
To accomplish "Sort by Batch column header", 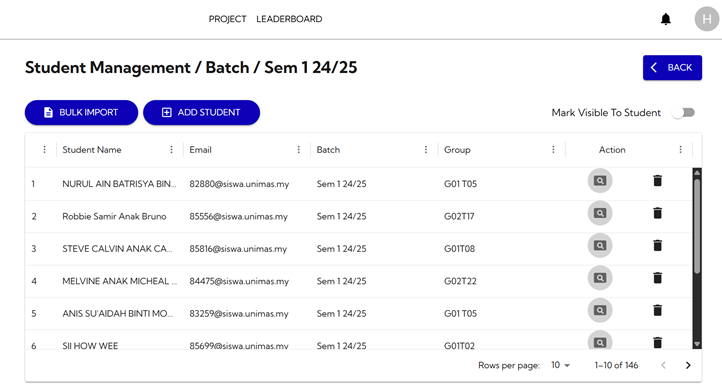I will click(328, 150).
